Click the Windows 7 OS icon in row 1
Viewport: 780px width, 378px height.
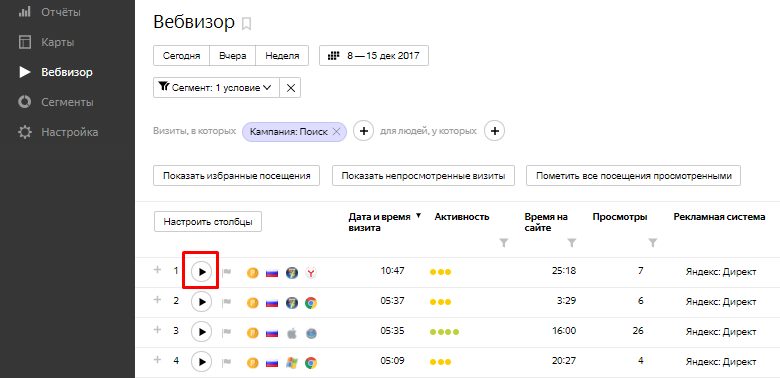point(292,273)
